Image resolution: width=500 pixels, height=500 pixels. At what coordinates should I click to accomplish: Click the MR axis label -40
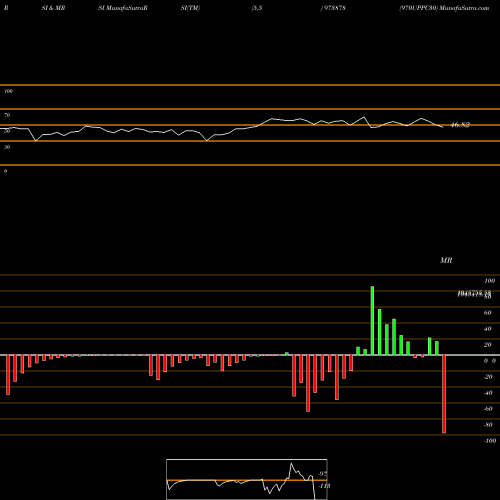click(488, 393)
